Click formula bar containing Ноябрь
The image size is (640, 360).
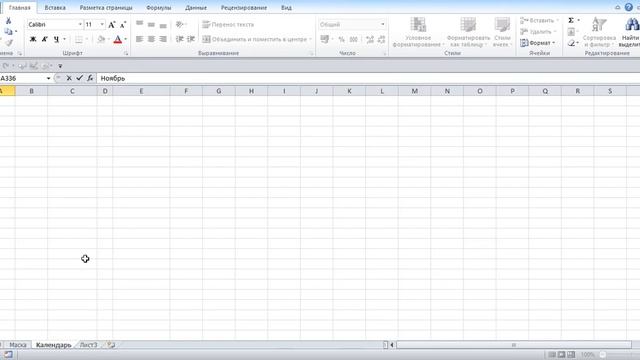point(367,78)
